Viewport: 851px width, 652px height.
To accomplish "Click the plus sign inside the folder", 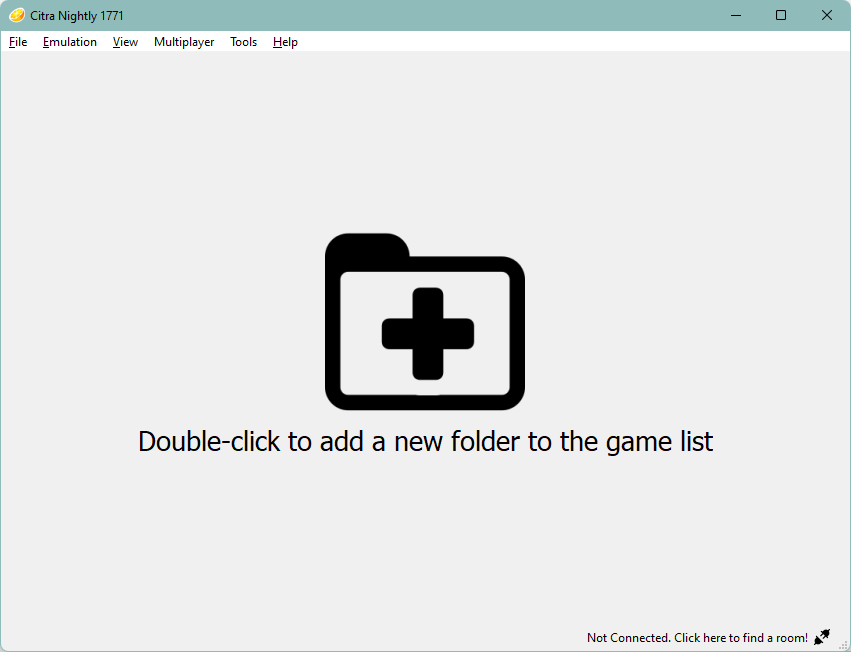I will point(428,334).
